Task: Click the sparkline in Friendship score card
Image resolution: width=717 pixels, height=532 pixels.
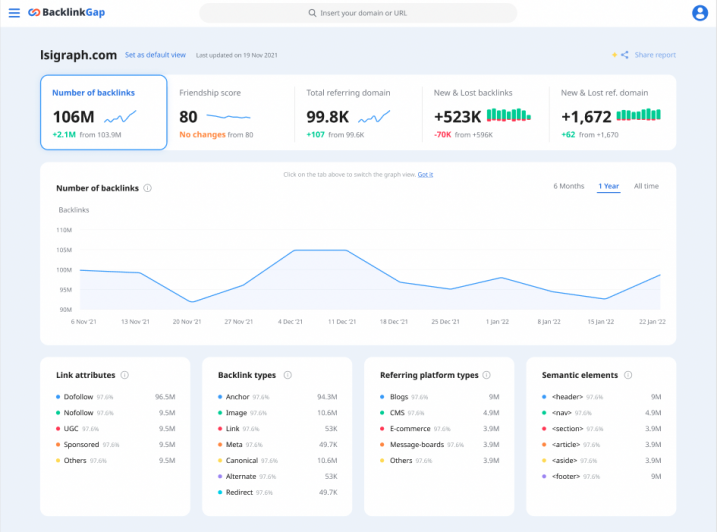Action: pyautogui.click(x=228, y=117)
